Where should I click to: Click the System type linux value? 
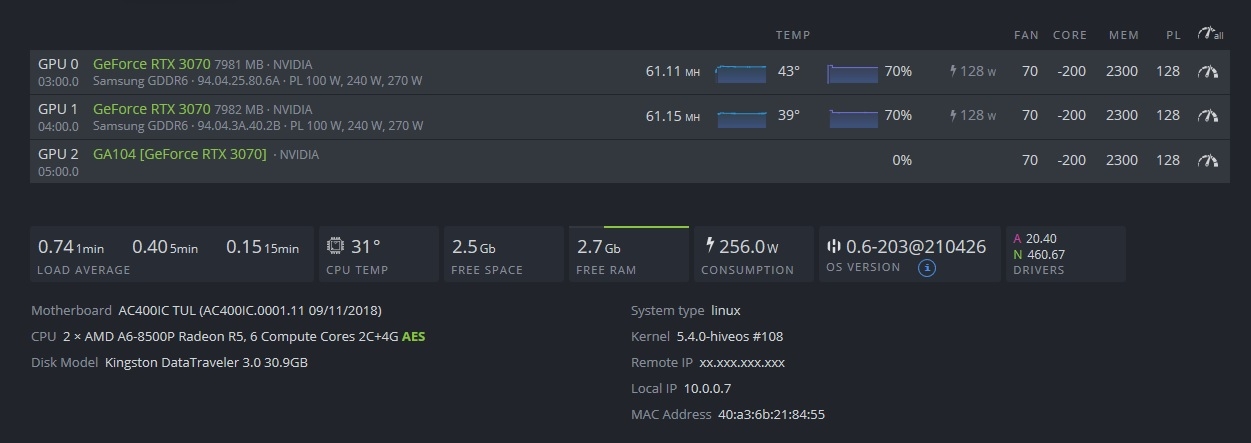pyautogui.click(x=726, y=311)
